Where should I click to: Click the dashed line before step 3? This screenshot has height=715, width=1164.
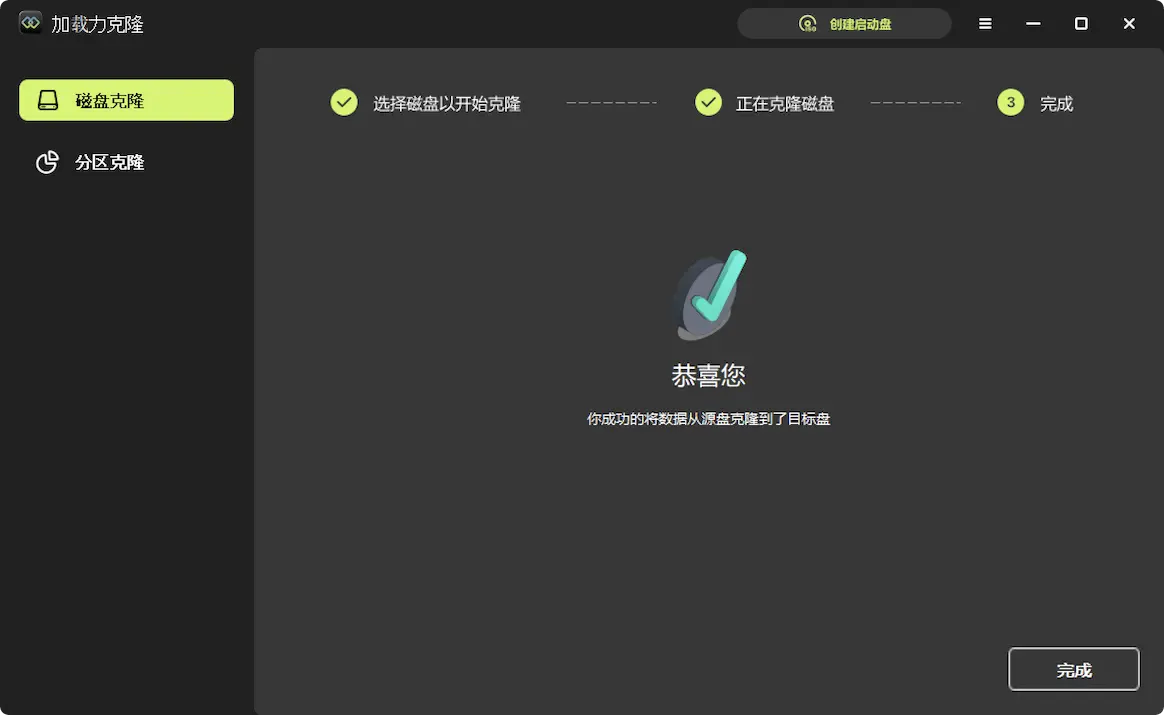tap(915, 102)
